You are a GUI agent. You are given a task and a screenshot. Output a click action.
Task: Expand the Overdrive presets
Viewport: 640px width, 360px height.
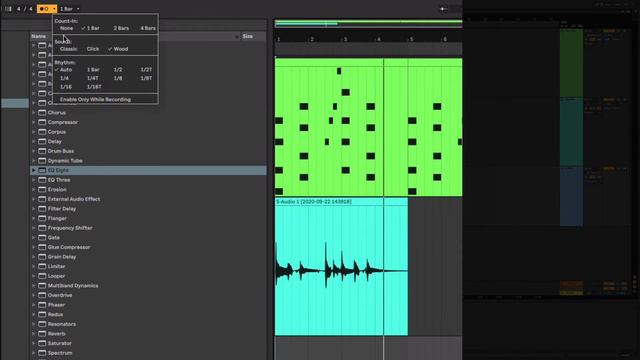(x=33, y=295)
